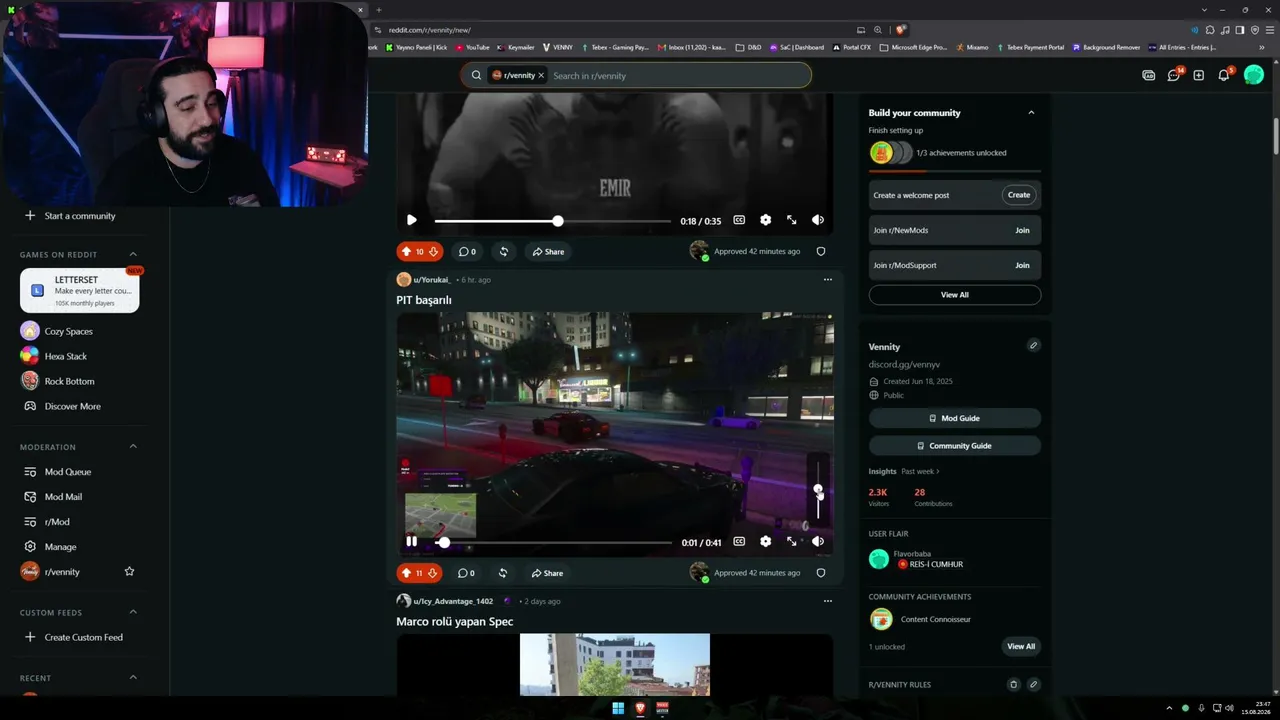Share the top video post
This screenshot has height=720, width=1280.
tap(548, 252)
